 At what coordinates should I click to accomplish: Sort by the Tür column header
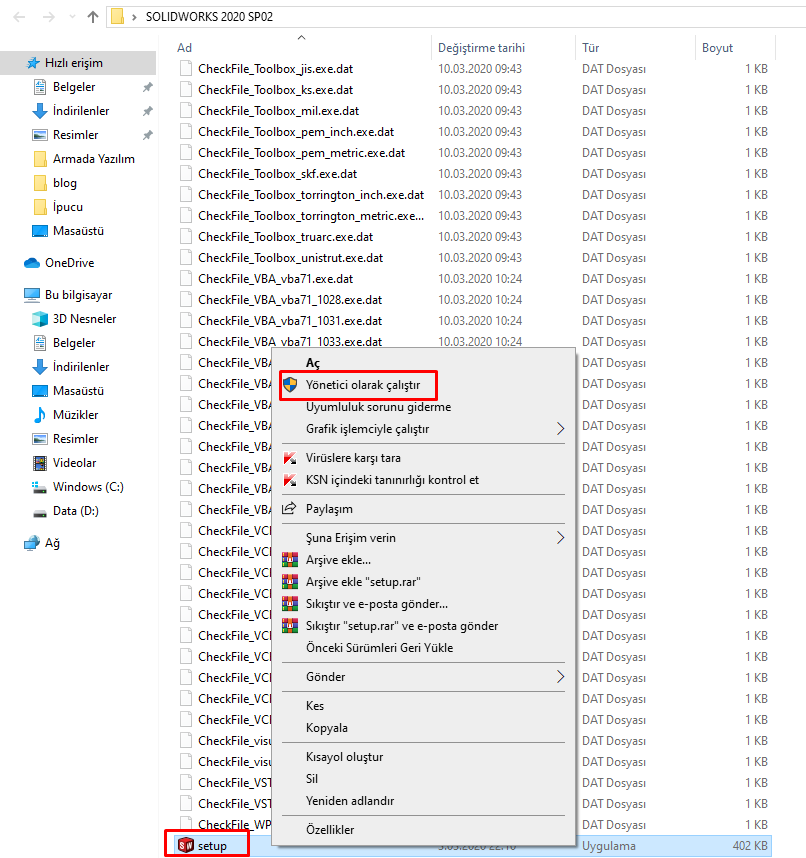pyautogui.click(x=591, y=48)
